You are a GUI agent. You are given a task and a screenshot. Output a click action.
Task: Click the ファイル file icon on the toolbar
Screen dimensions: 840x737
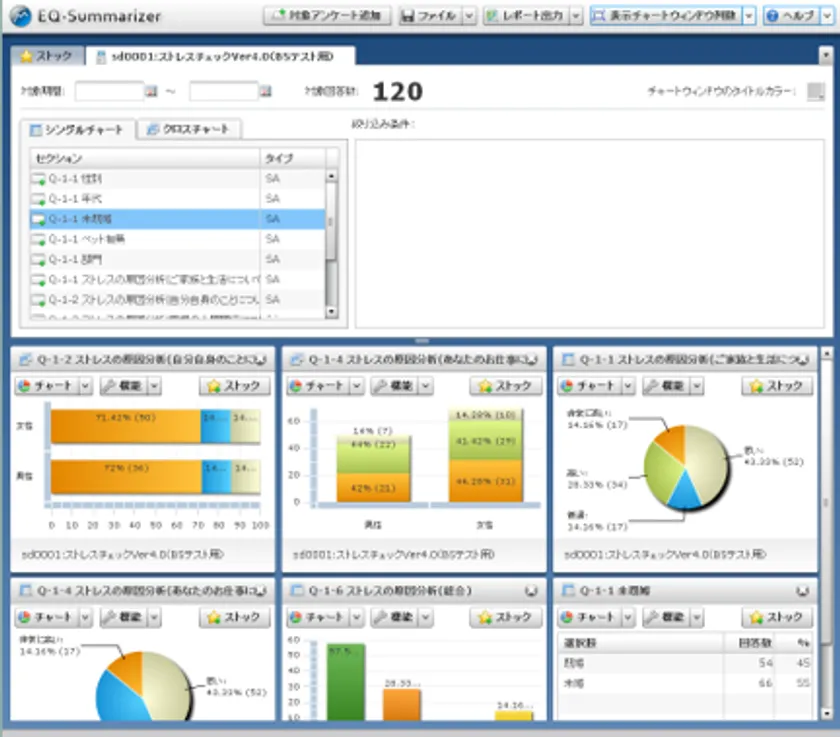click(408, 13)
